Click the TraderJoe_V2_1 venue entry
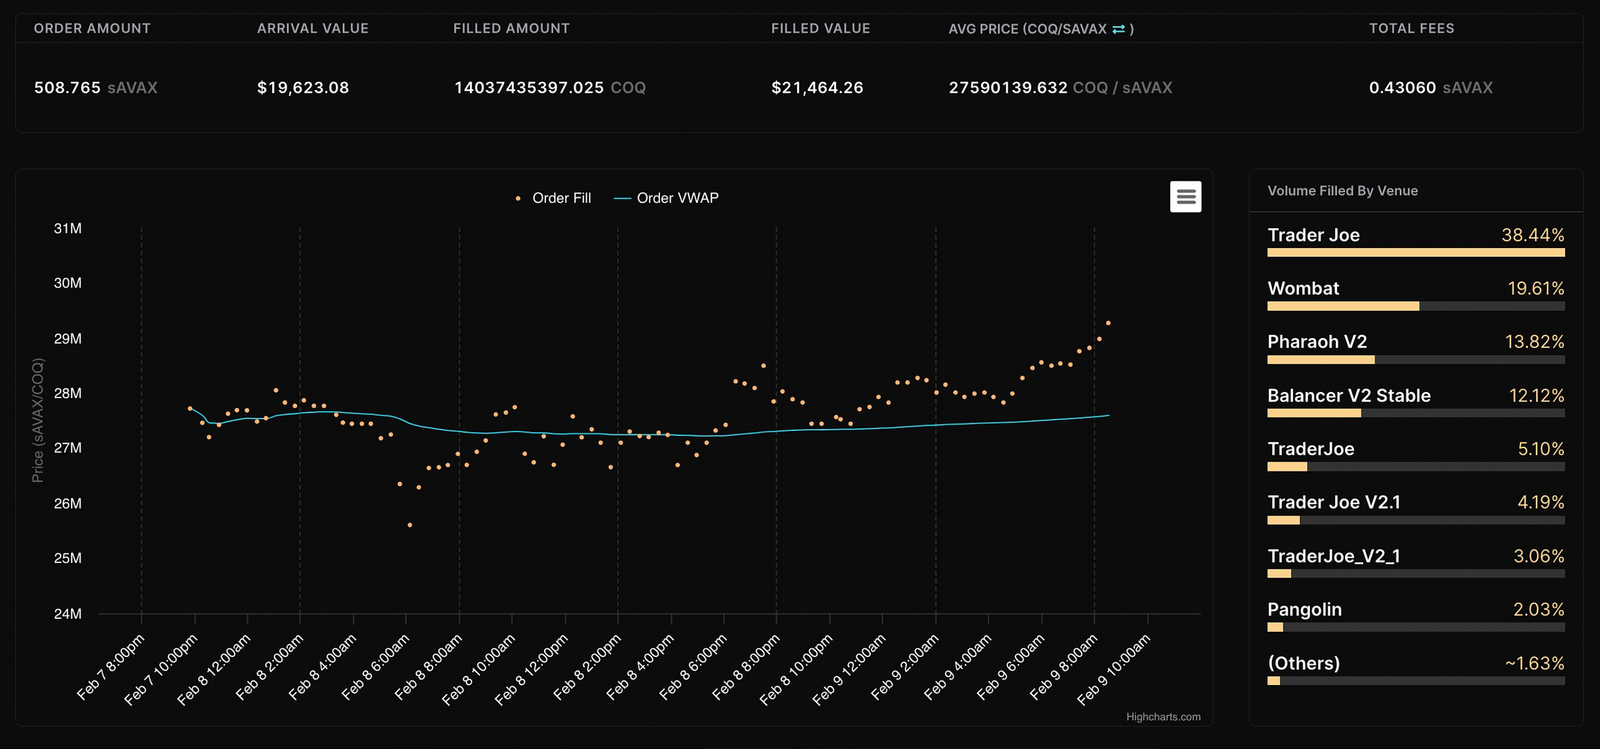1600x749 pixels. pos(1416,562)
